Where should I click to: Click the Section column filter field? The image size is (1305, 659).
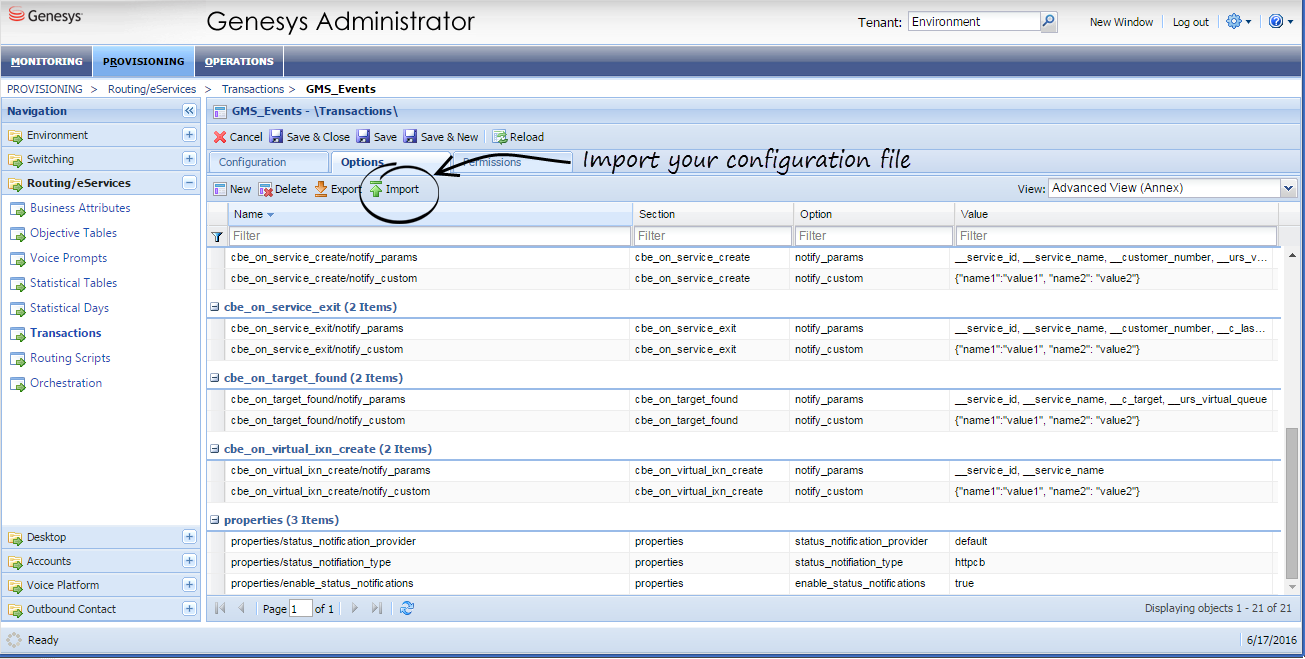tap(712, 236)
